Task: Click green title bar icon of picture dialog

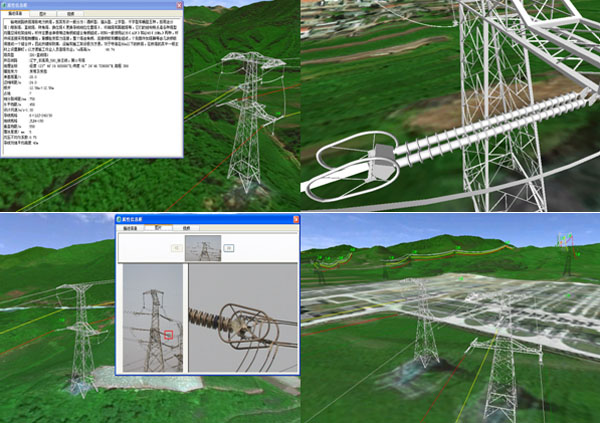Action: 121,218
